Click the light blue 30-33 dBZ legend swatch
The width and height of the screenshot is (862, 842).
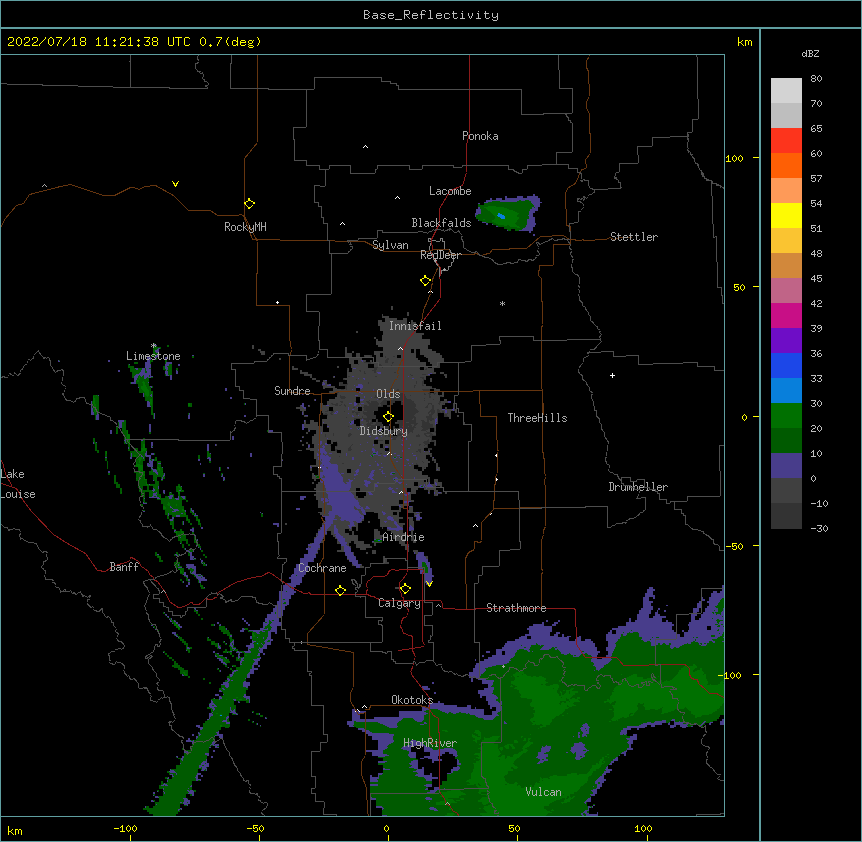coord(786,391)
